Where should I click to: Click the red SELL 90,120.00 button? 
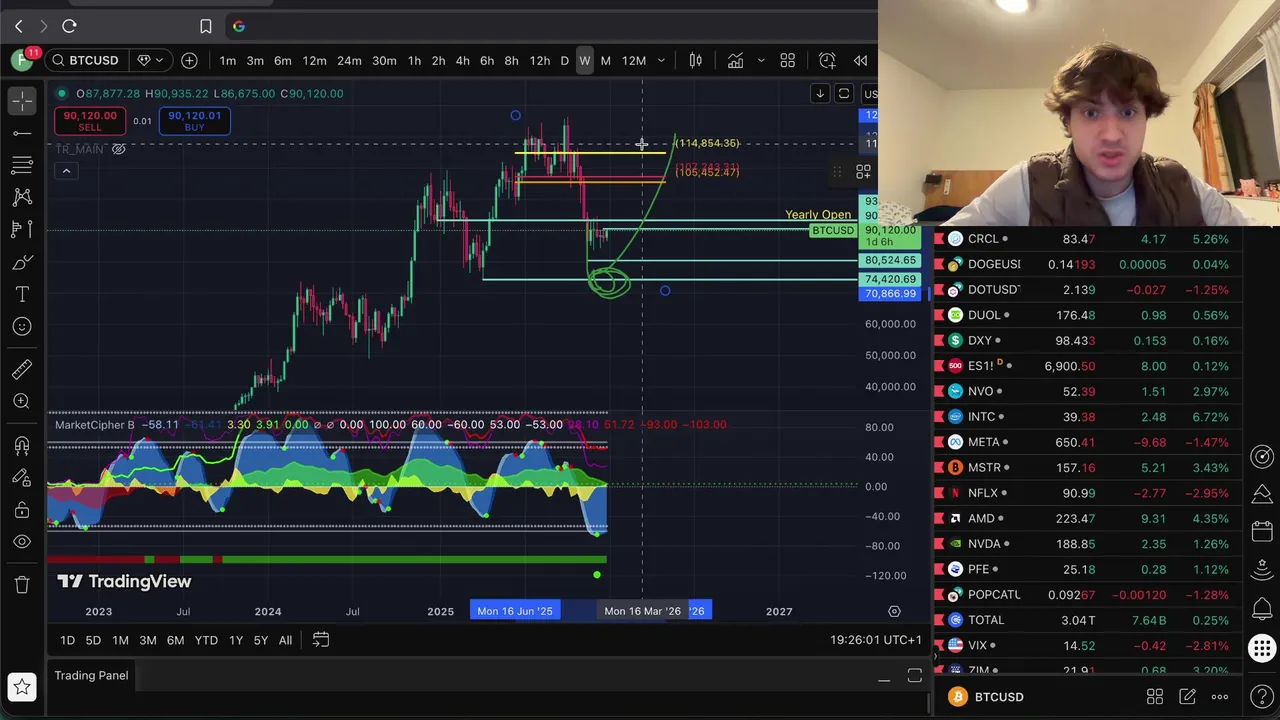[x=90, y=121]
